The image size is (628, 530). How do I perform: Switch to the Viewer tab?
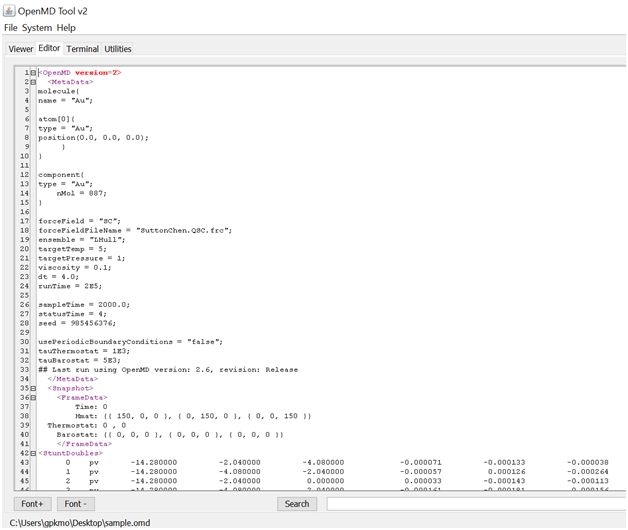21,49
